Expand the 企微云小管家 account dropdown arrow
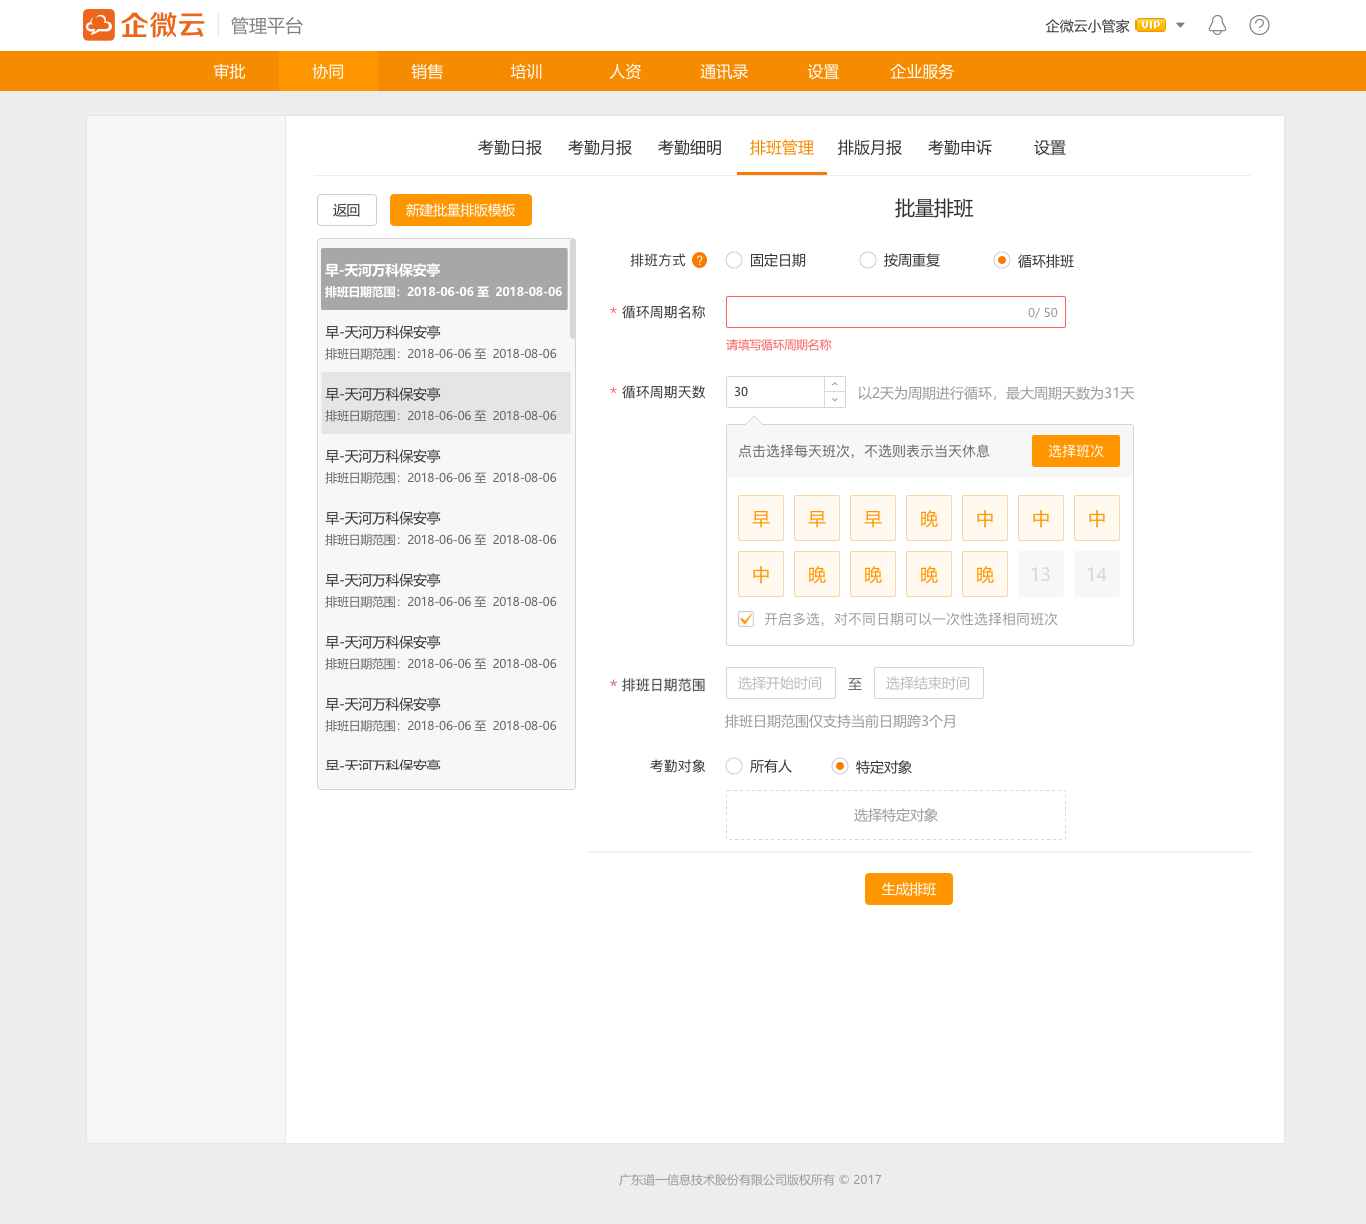 point(1180,25)
